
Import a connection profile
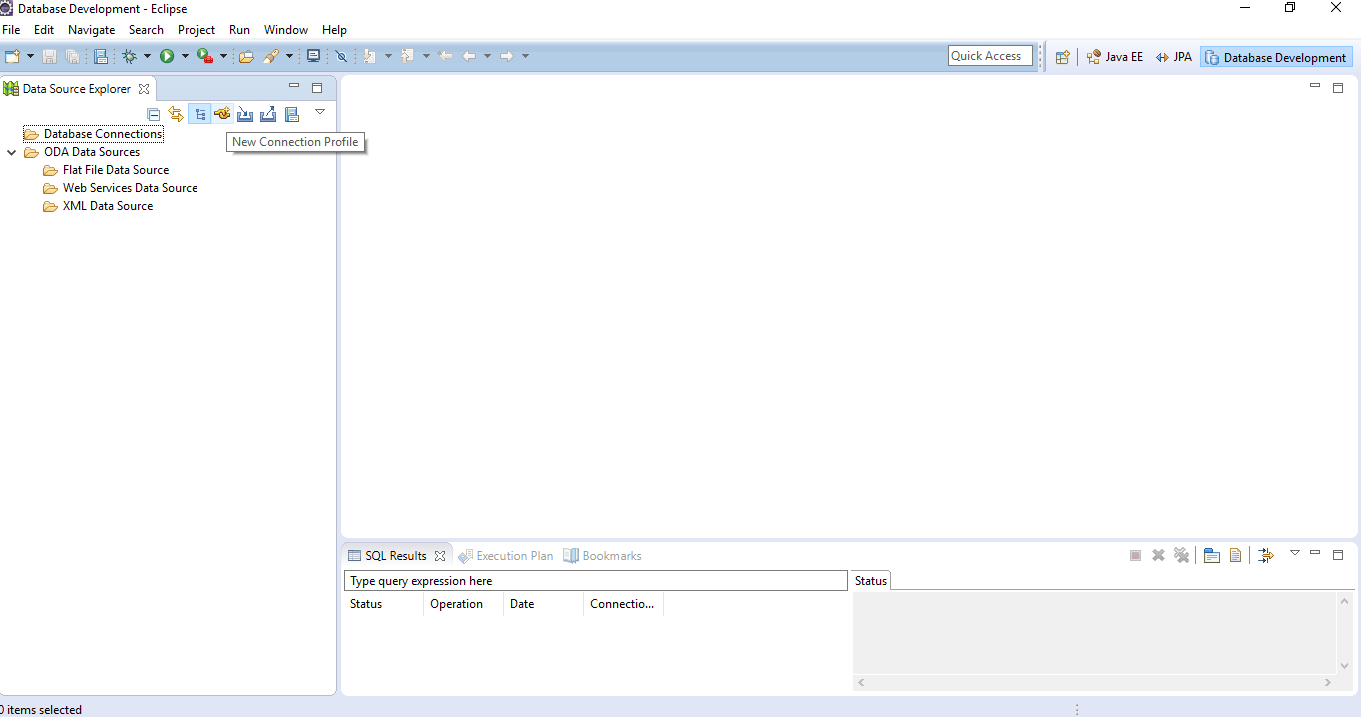tap(245, 113)
